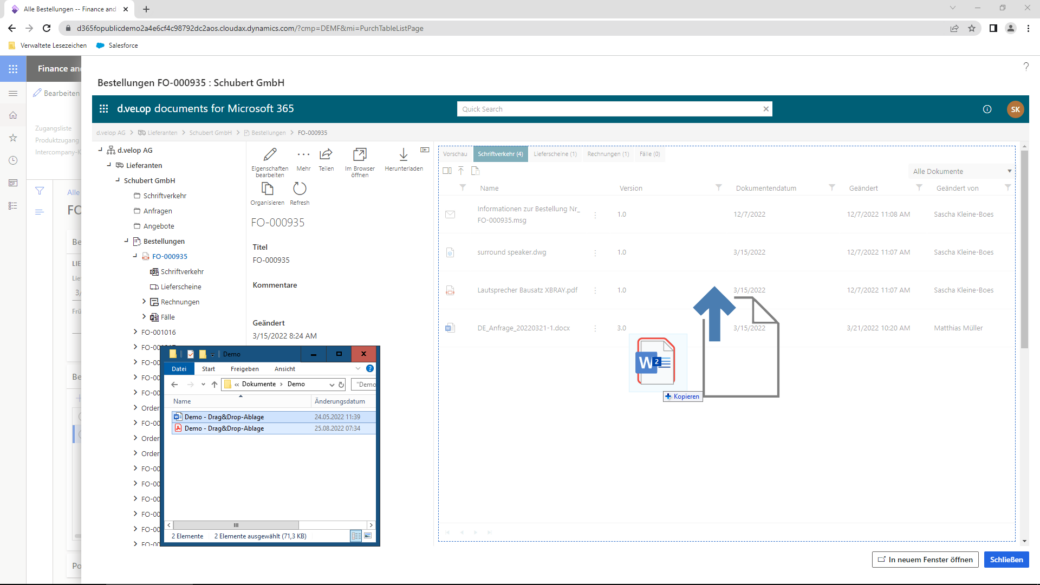
Task: Expand the Rechnungen tree node
Action: [144, 302]
